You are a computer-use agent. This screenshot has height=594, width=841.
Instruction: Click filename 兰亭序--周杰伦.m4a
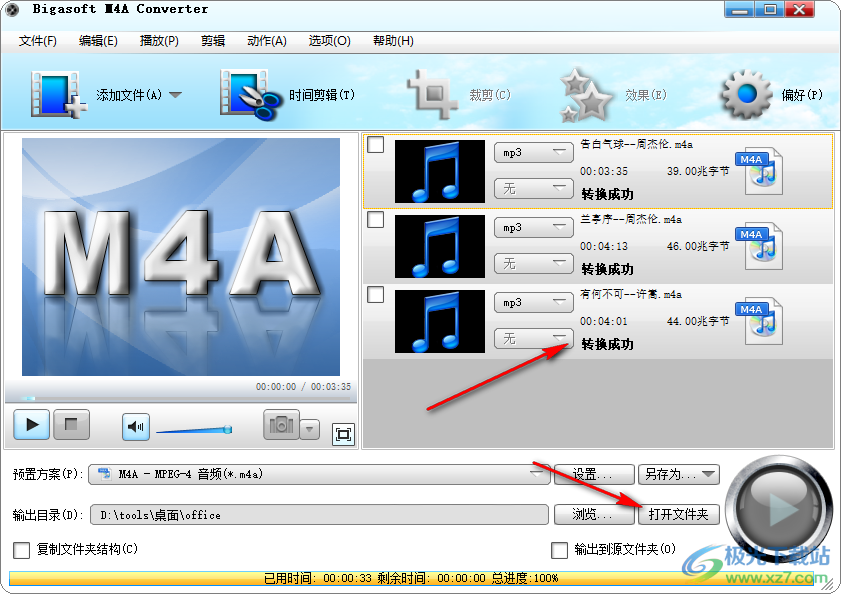[631, 219]
